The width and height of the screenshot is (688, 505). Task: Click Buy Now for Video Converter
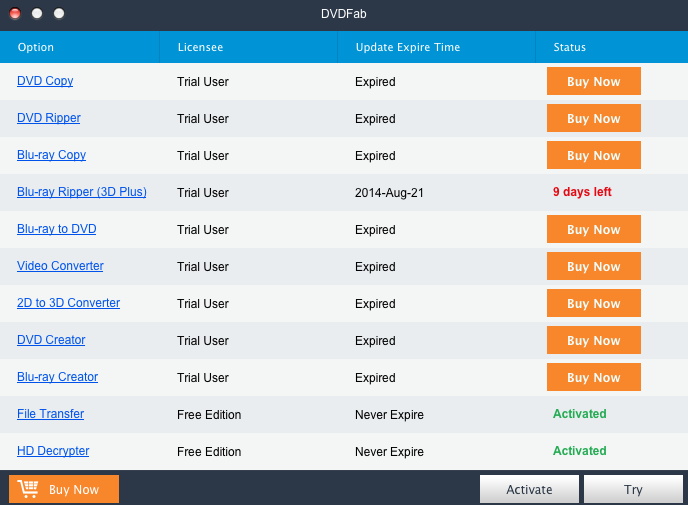click(594, 266)
